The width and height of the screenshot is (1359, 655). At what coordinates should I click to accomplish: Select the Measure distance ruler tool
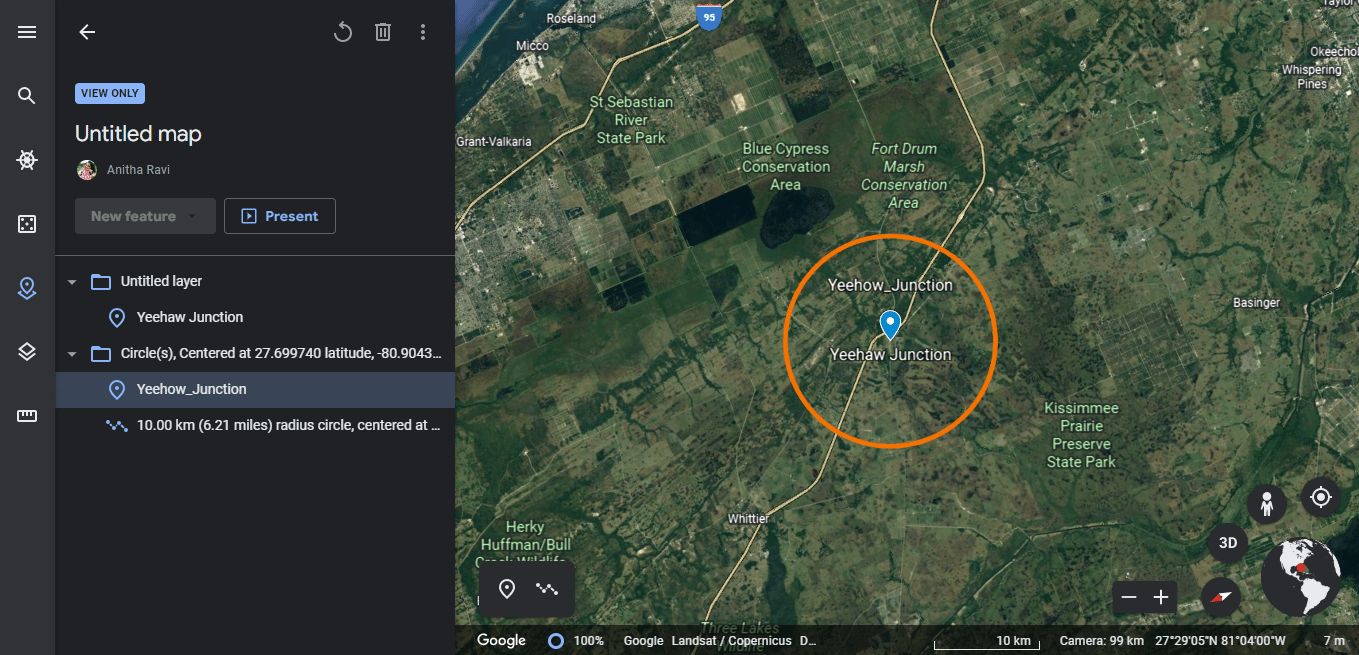click(x=27, y=416)
